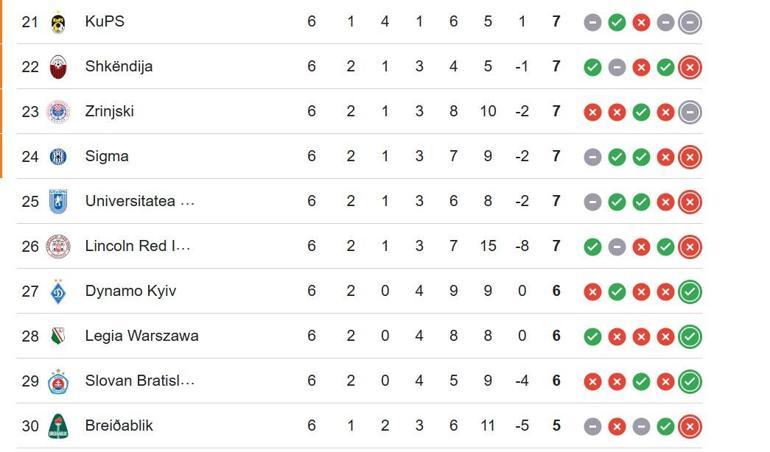Click the Shkëndija club crest icon

(x=58, y=66)
